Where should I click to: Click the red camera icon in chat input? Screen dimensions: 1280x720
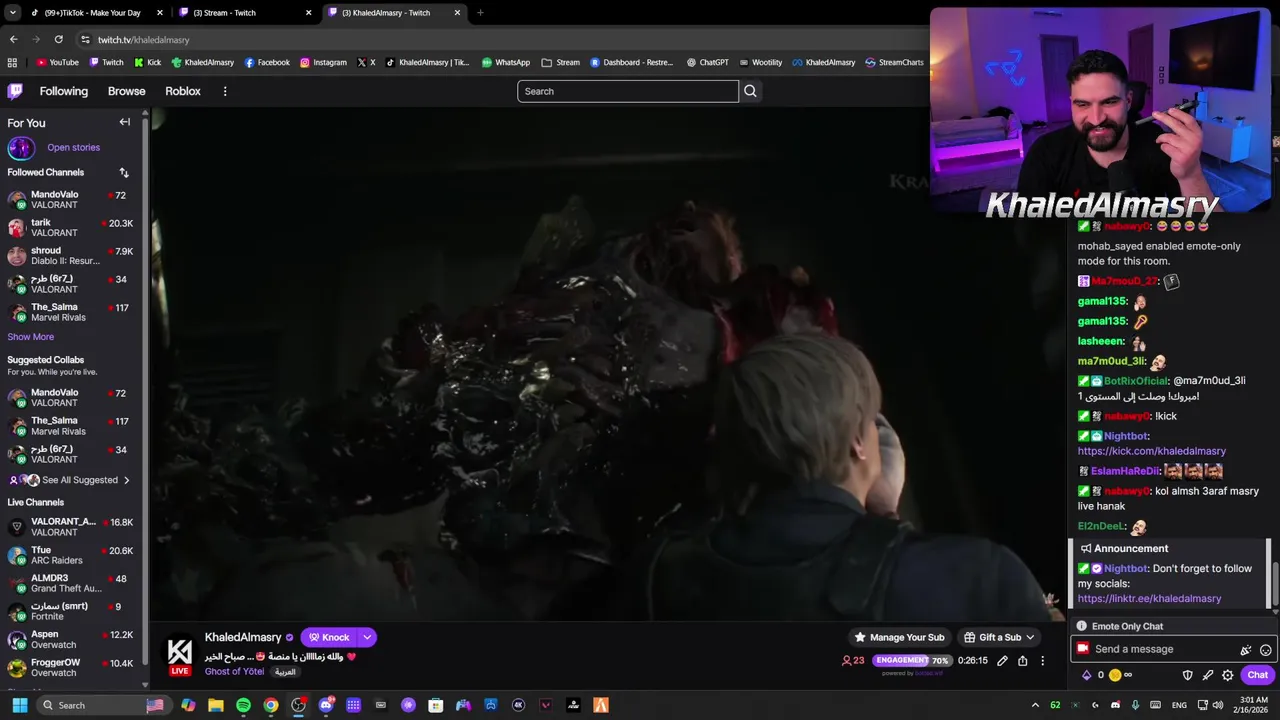click(1082, 649)
